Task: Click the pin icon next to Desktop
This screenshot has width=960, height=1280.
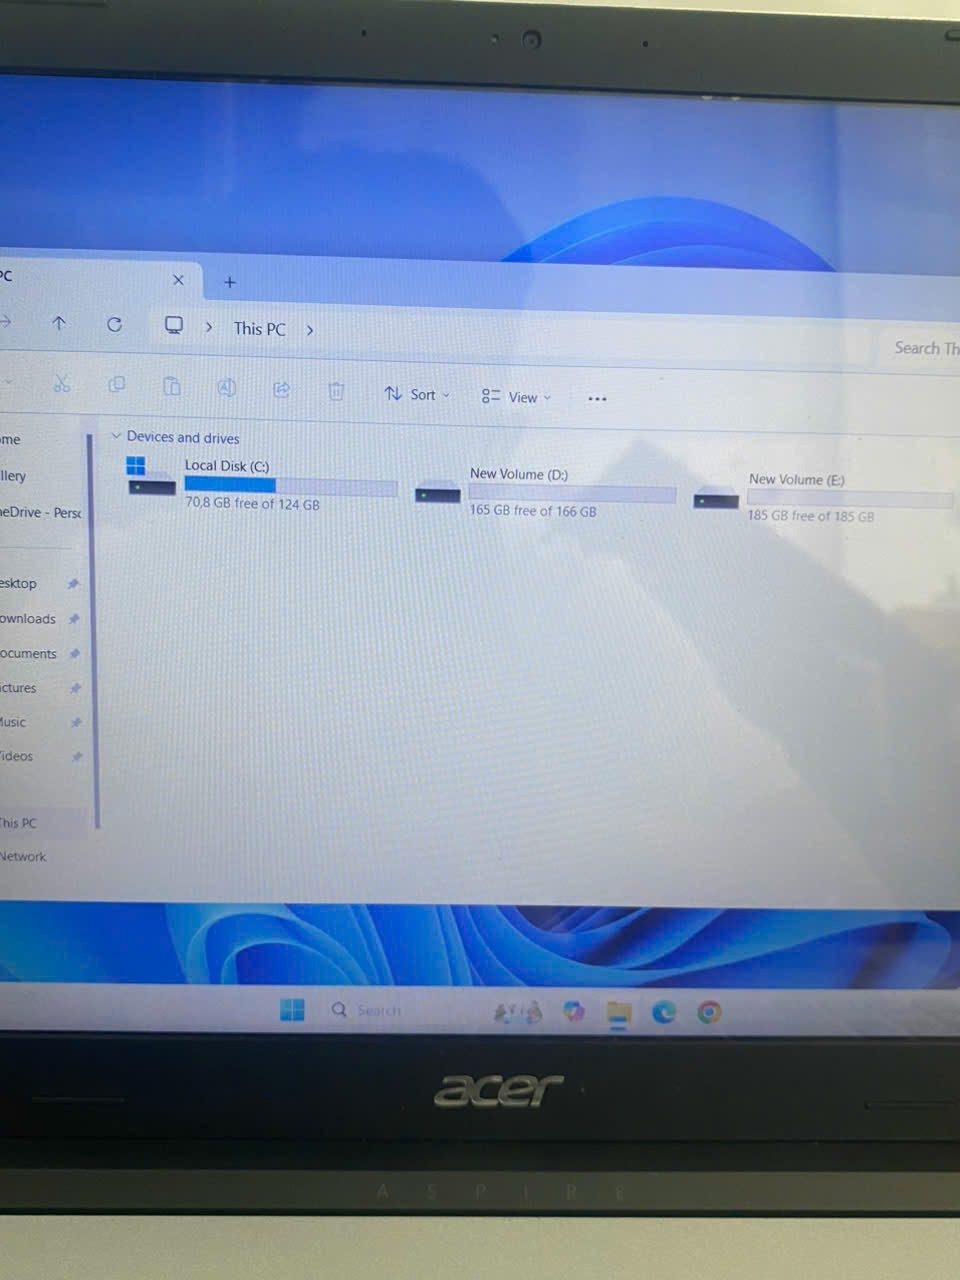Action: 73,584
